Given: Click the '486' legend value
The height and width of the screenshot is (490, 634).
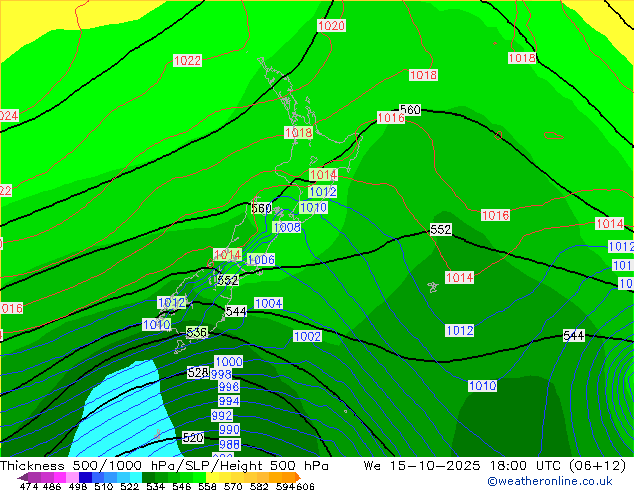Looking at the screenshot, I should pos(52,486).
